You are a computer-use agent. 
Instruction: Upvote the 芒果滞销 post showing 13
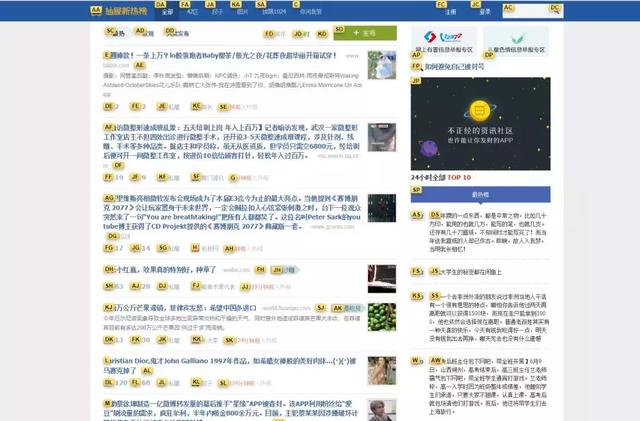113,340
